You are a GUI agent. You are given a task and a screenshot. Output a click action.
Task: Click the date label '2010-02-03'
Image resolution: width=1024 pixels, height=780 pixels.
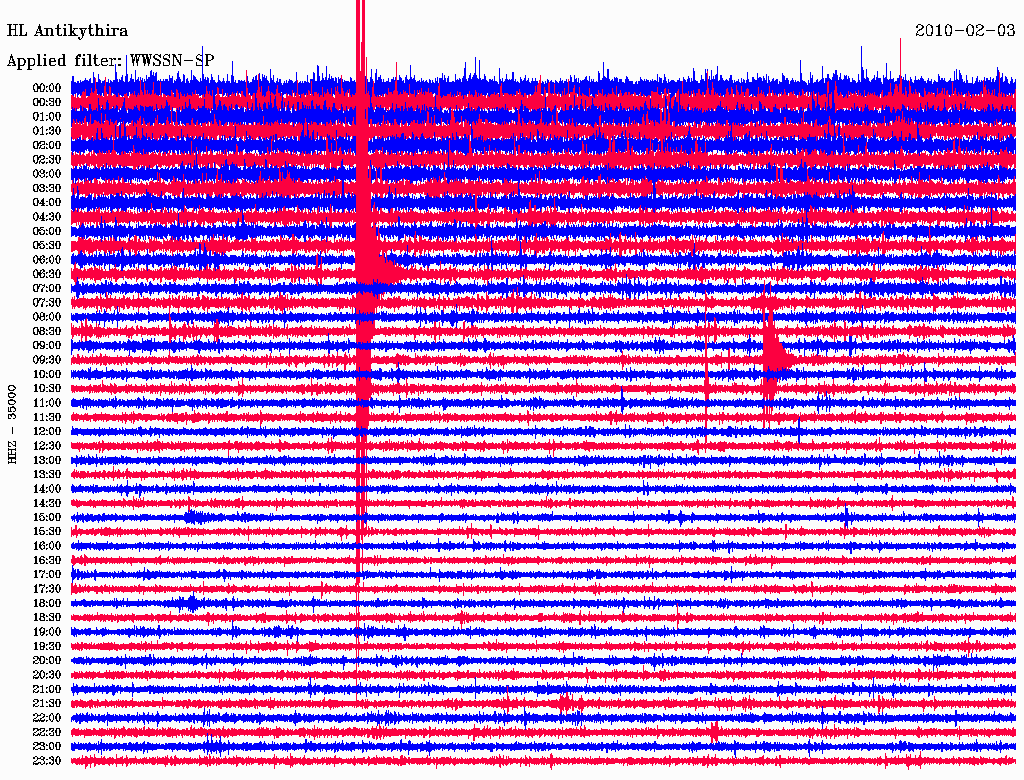tap(965, 31)
